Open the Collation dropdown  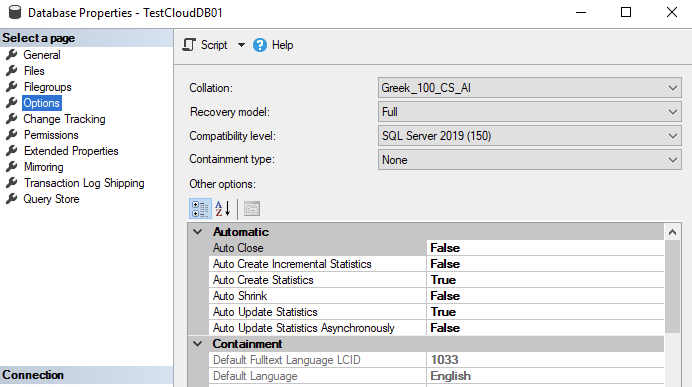(x=530, y=88)
